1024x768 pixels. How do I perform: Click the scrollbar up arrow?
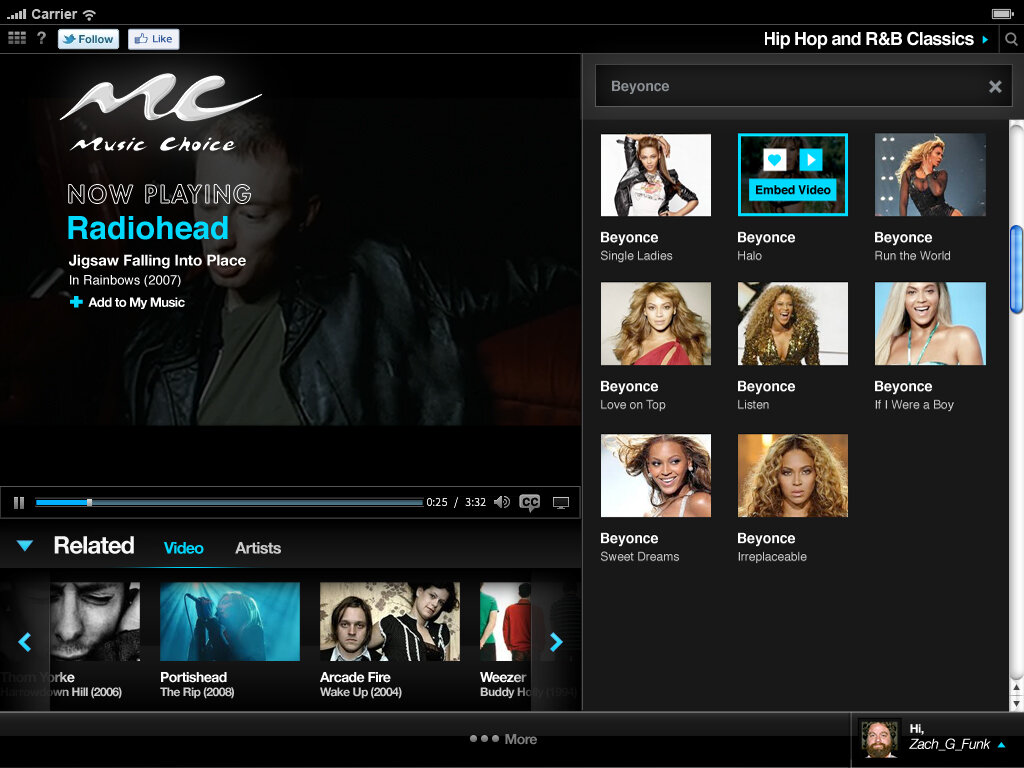click(x=1016, y=688)
